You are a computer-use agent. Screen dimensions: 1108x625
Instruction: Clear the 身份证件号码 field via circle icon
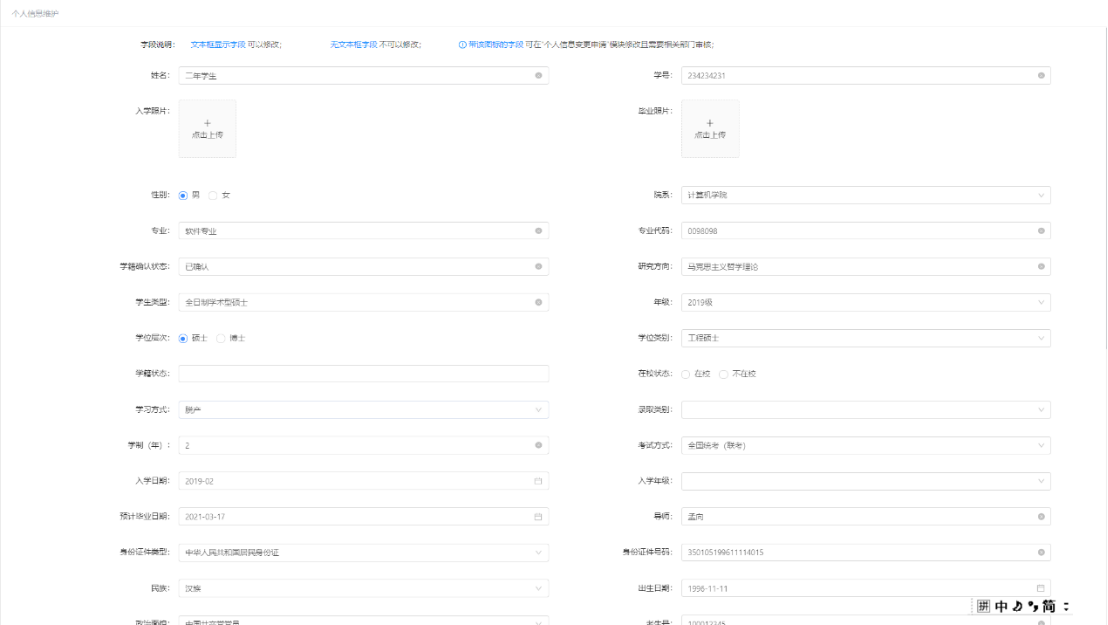pyautogui.click(x=1041, y=552)
